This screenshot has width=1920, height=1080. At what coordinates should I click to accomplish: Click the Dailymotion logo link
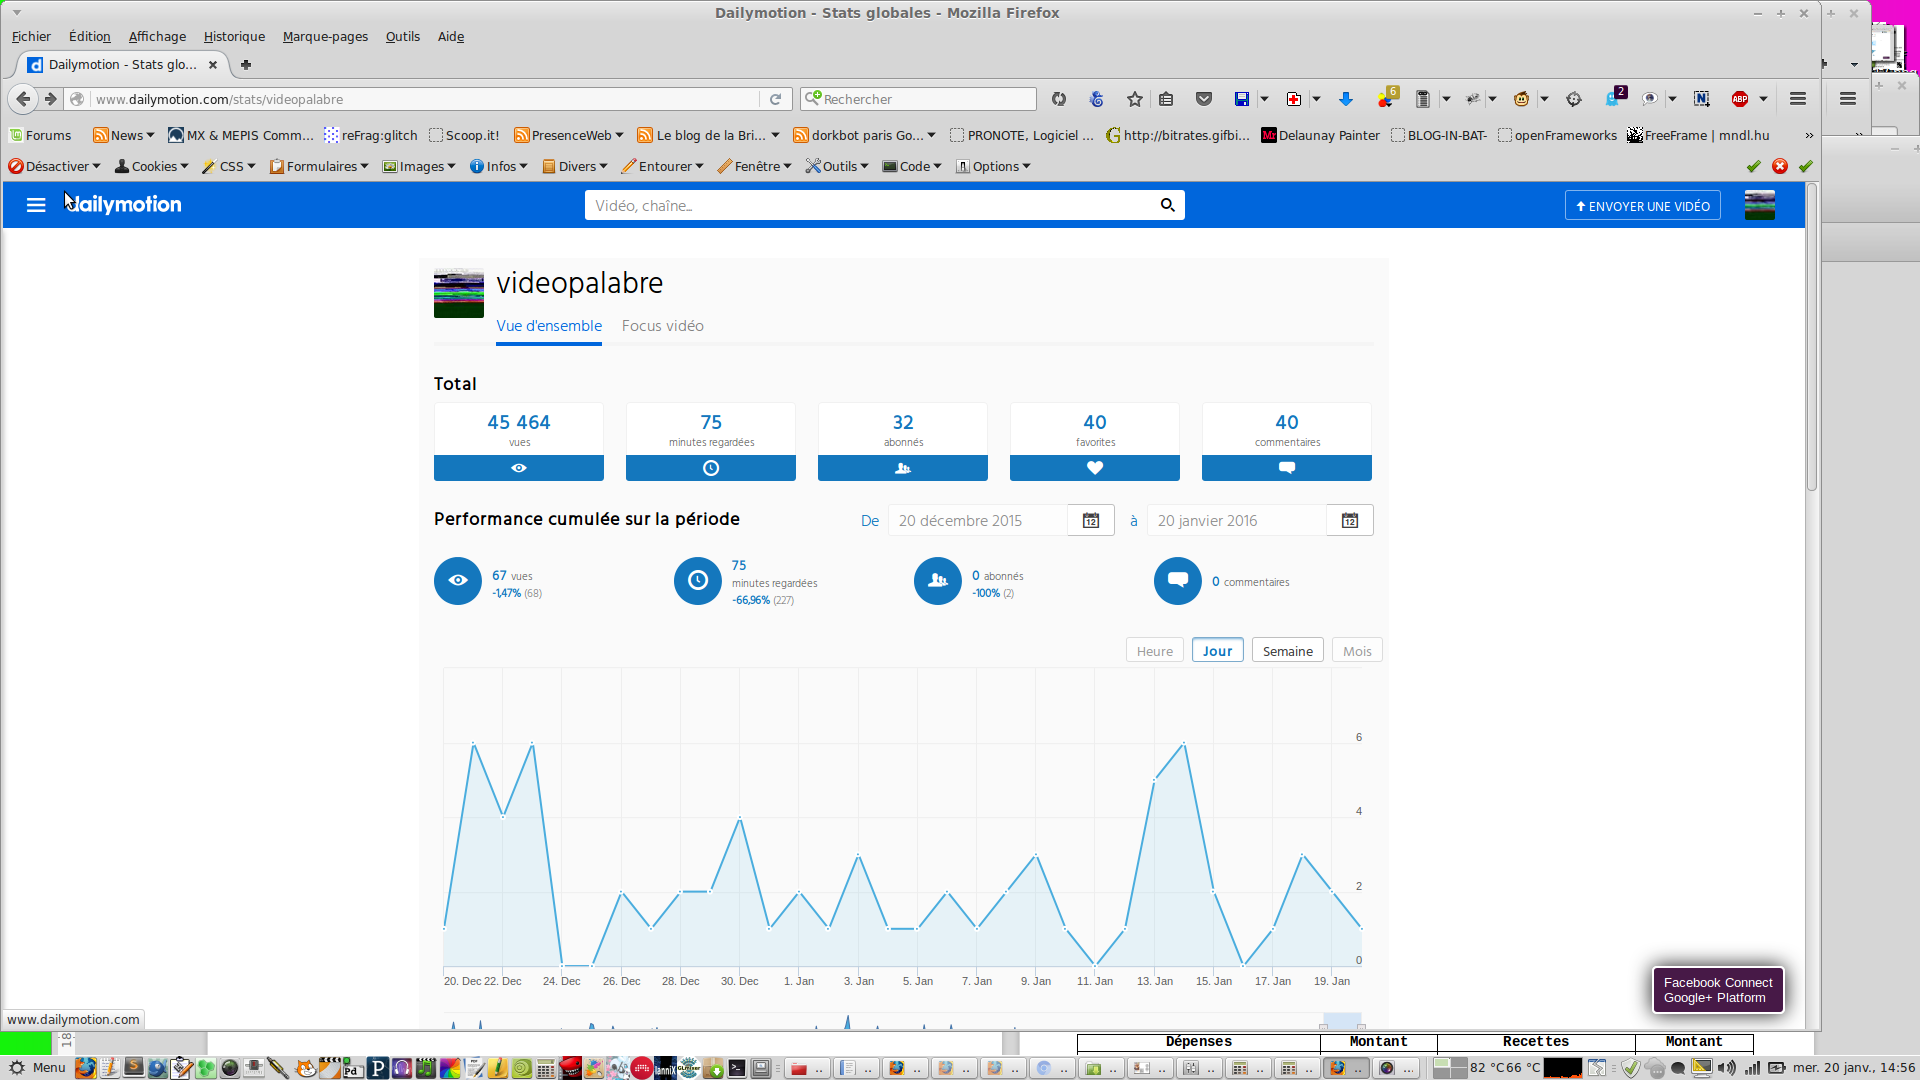(x=124, y=205)
